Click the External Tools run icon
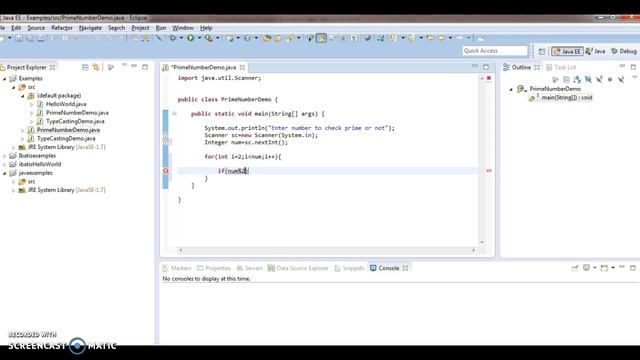Screen dimensions: 640x360 209,38
